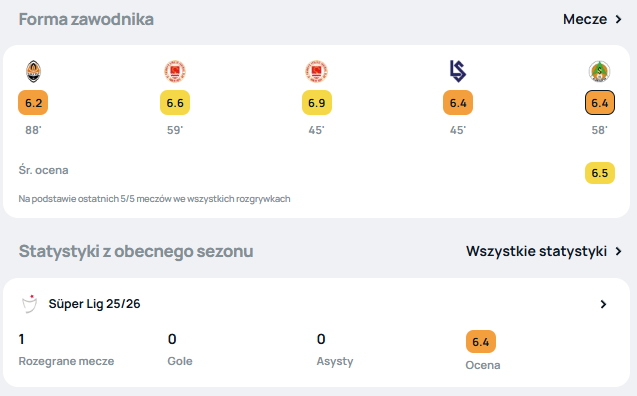Select the red crest above 6.9 rating
This screenshot has height=396, width=637.
[x=316, y=71]
